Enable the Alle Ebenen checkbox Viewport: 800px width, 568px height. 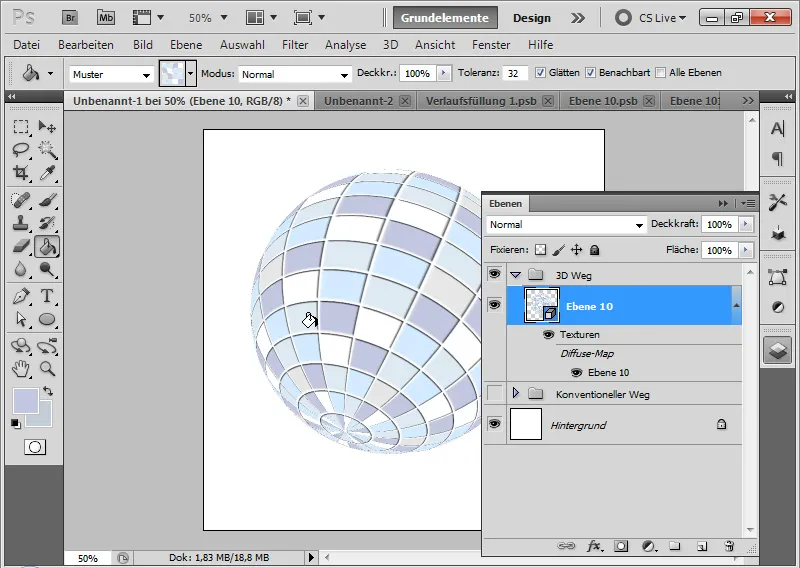tap(661, 73)
